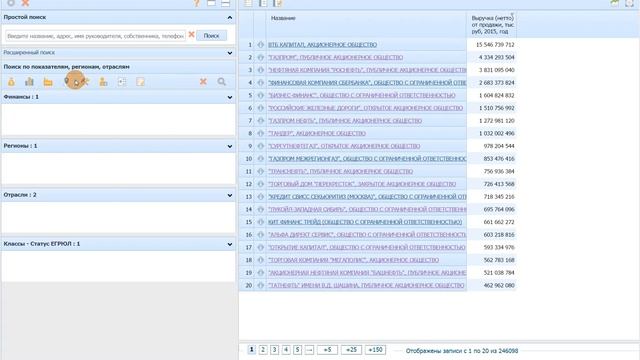Toggle the Регионы : 1 section chevron
The image size is (640, 360).
coord(230,146)
